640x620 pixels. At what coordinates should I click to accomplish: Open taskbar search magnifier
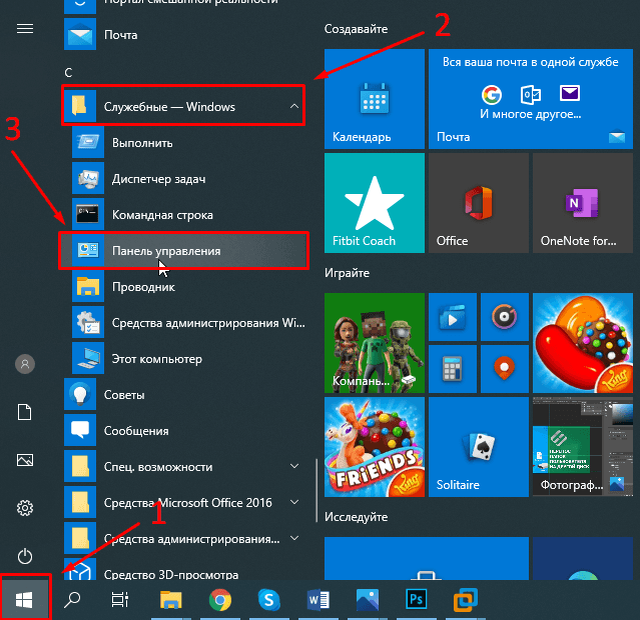point(73,600)
